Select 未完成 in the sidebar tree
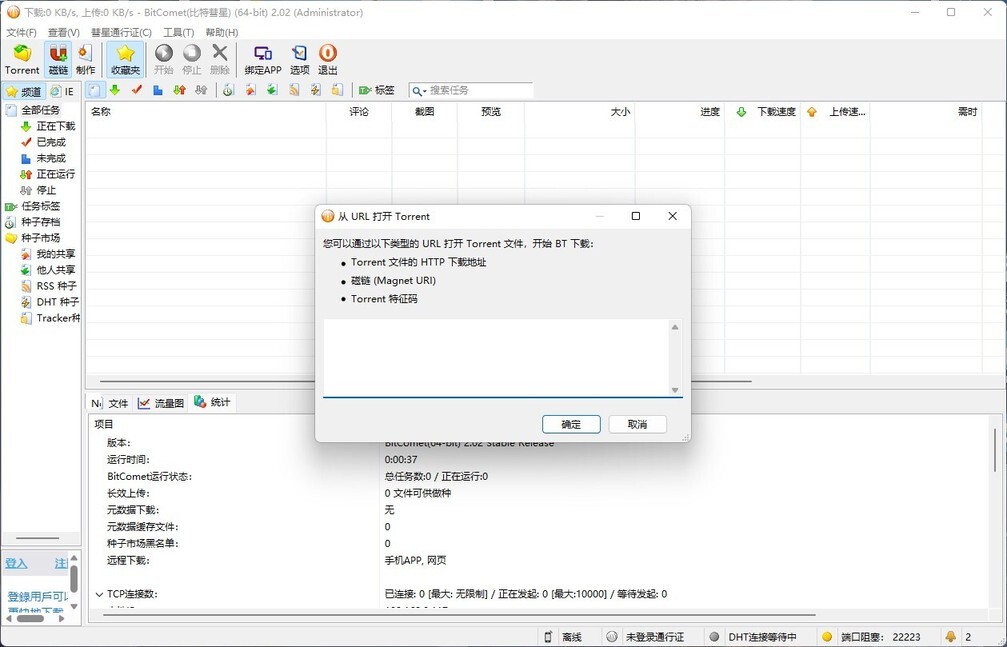 [51, 158]
